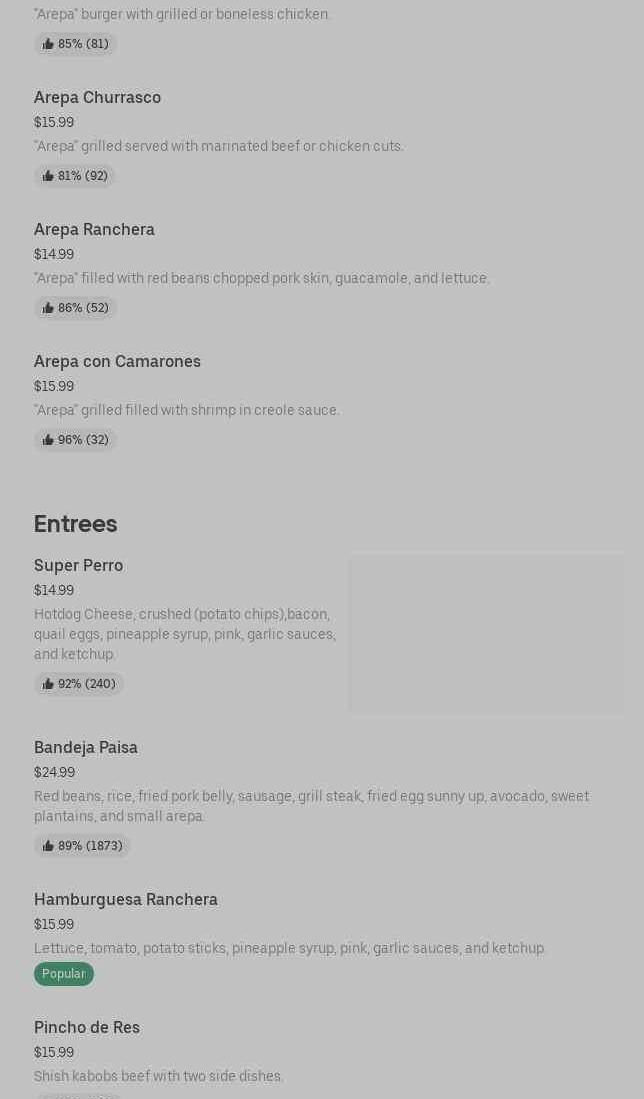Click the Entrees section heading
The height and width of the screenshot is (1099, 644).
coord(76,524)
